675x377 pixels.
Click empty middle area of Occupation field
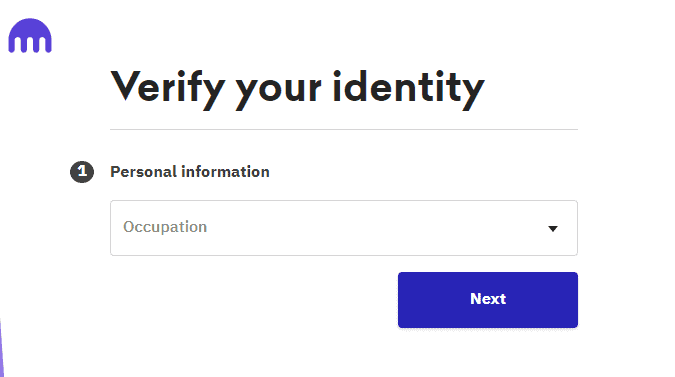[x=366, y=228]
